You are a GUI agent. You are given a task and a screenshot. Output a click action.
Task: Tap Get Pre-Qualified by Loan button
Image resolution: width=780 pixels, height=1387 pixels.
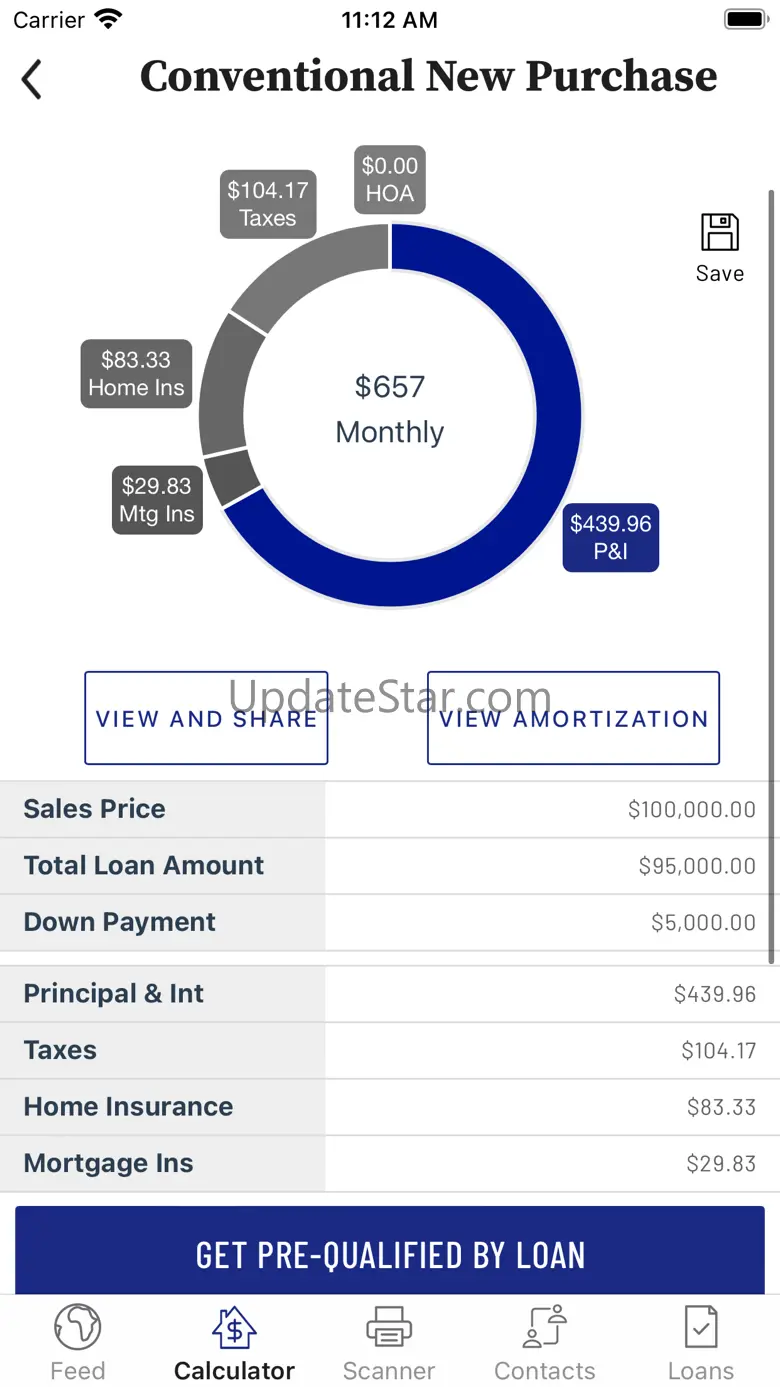(x=390, y=1254)
